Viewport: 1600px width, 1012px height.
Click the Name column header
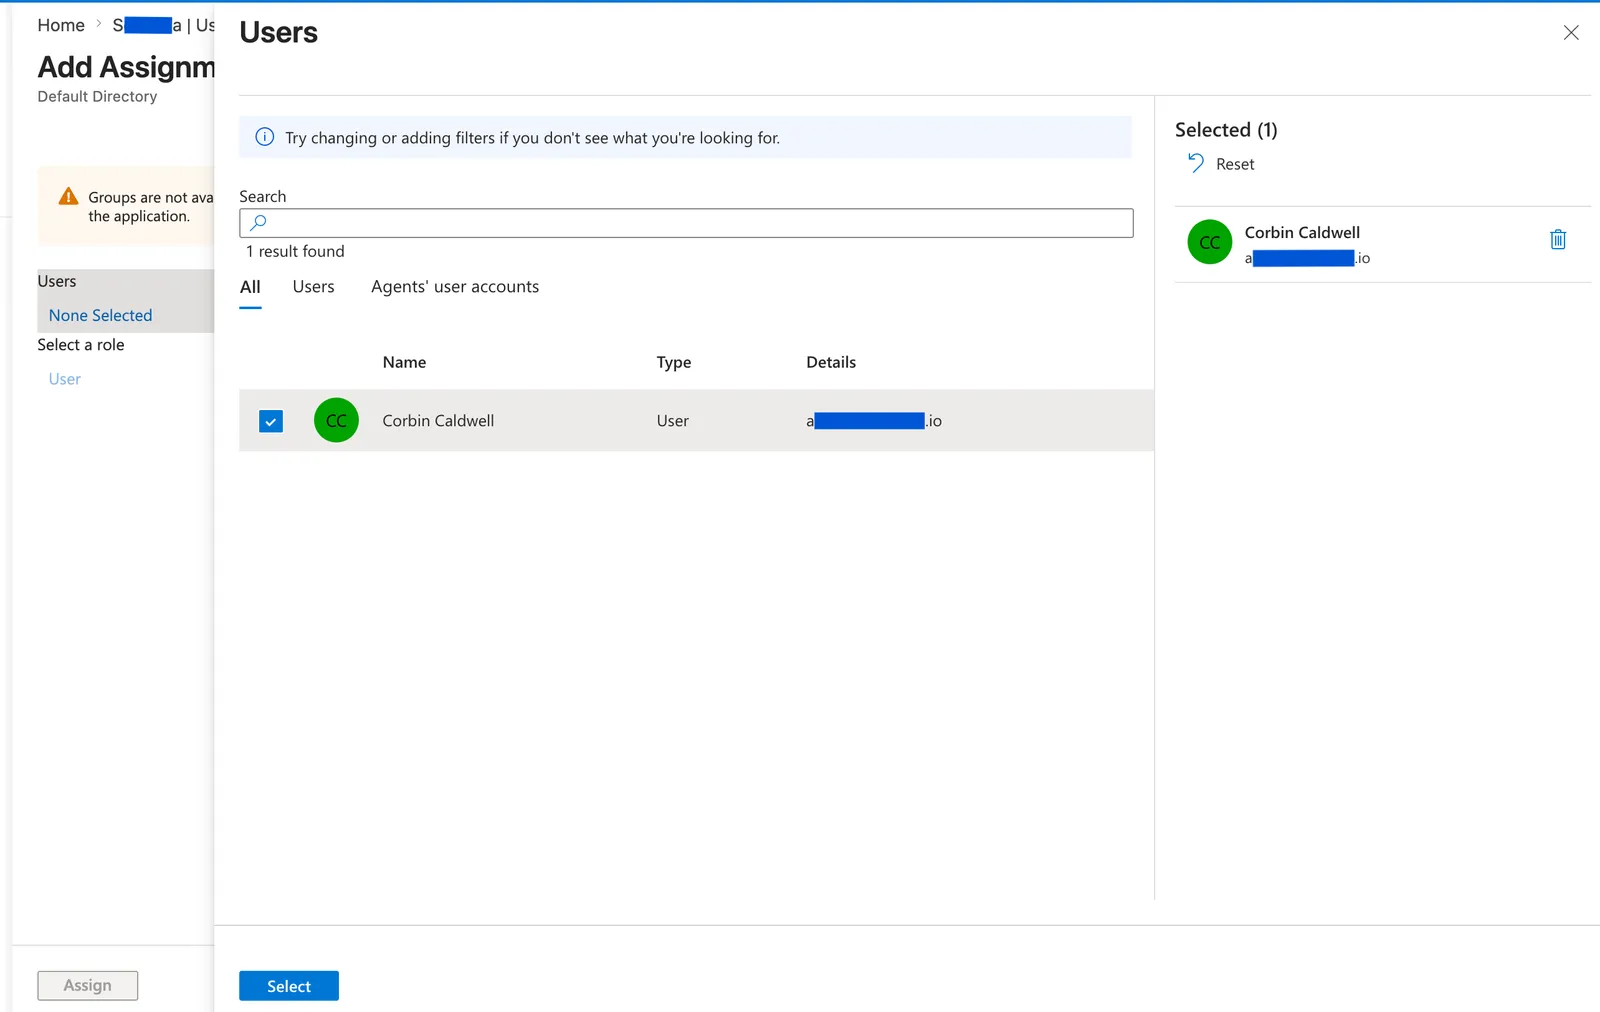point(404,362)
